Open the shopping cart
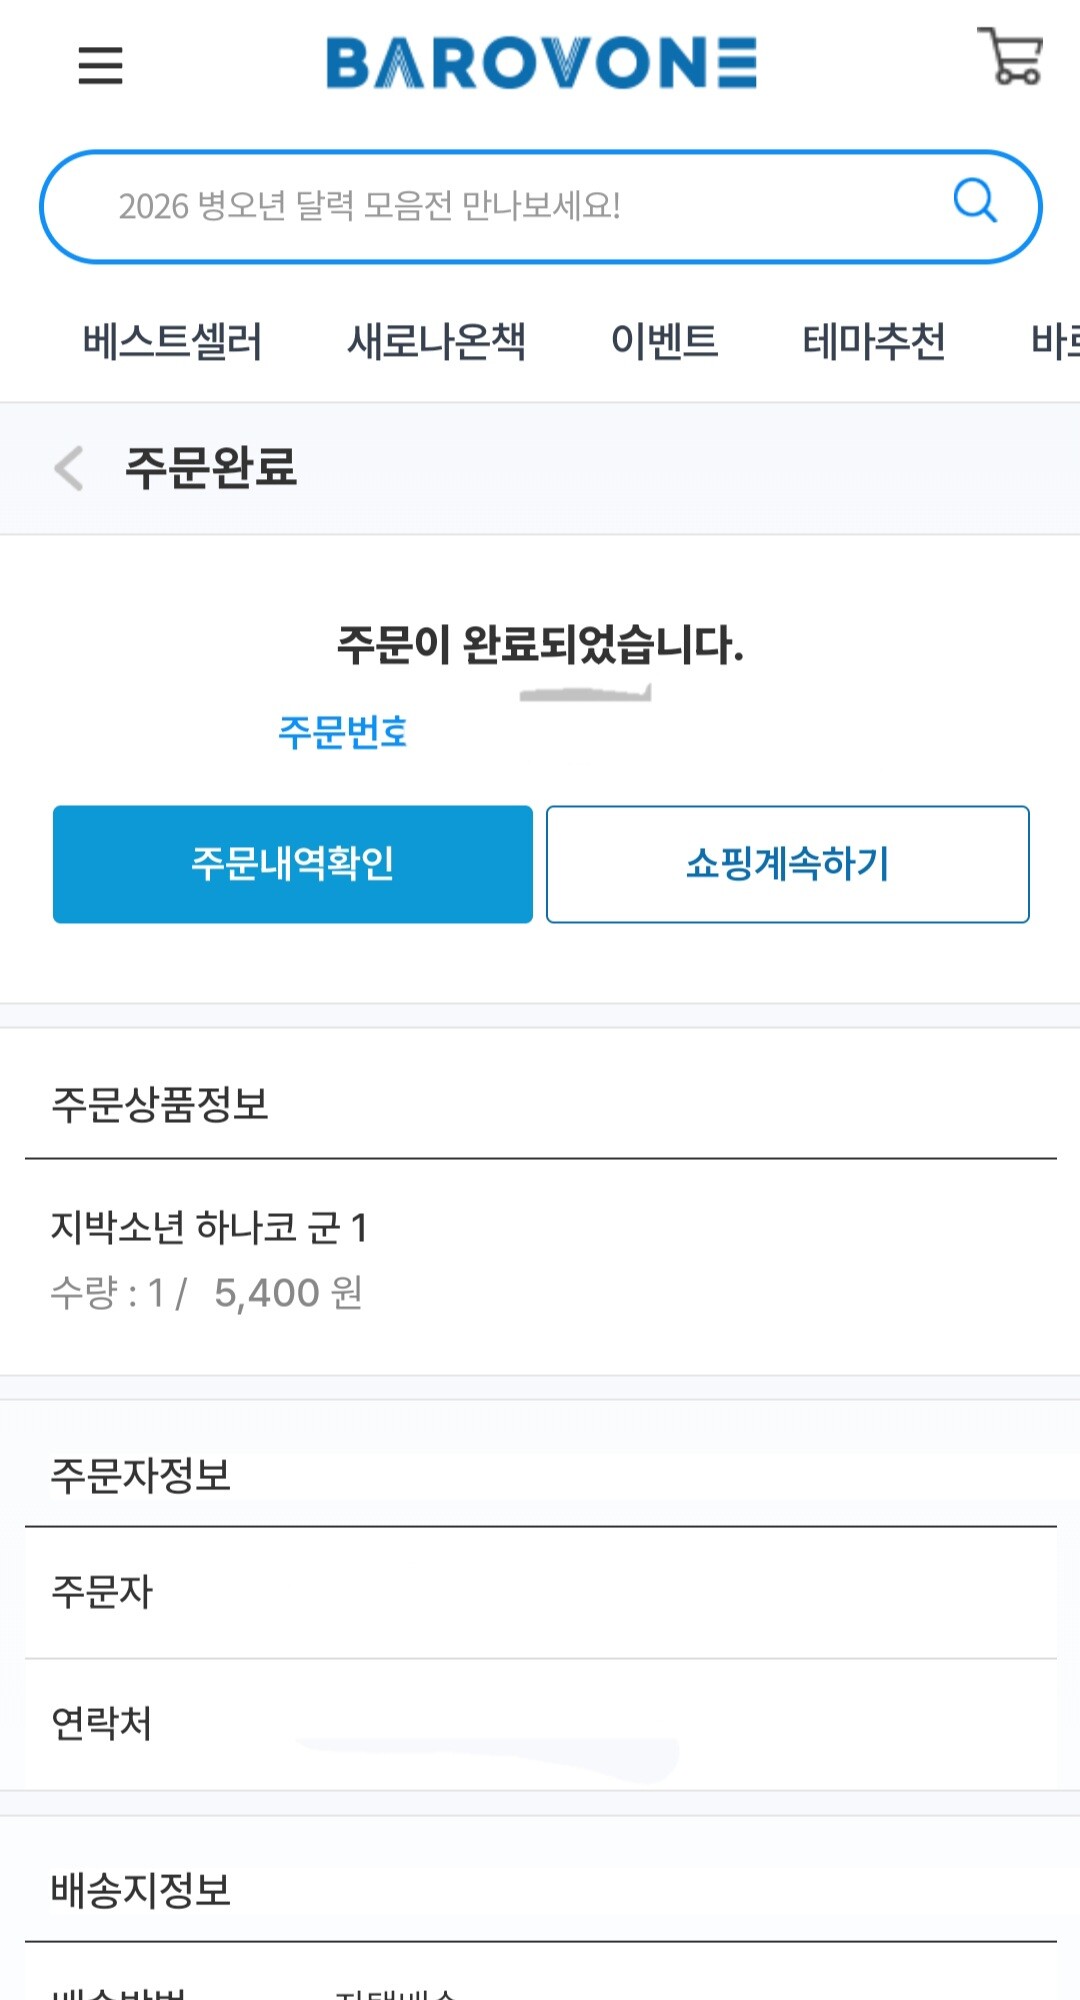This screenshot has width=1080, height=2000. click(1010, 57)
